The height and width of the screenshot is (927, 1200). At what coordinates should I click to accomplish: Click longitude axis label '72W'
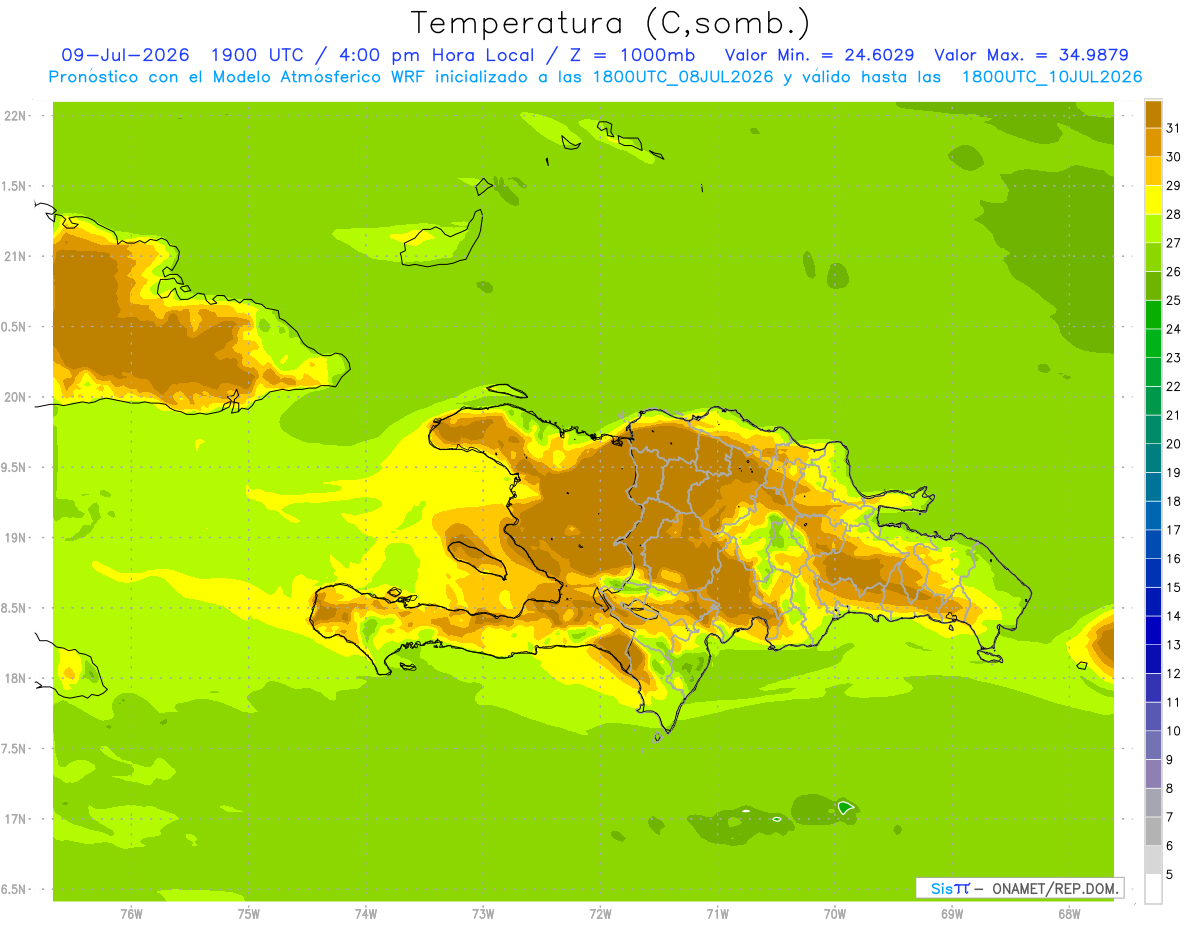coord(600,914)
